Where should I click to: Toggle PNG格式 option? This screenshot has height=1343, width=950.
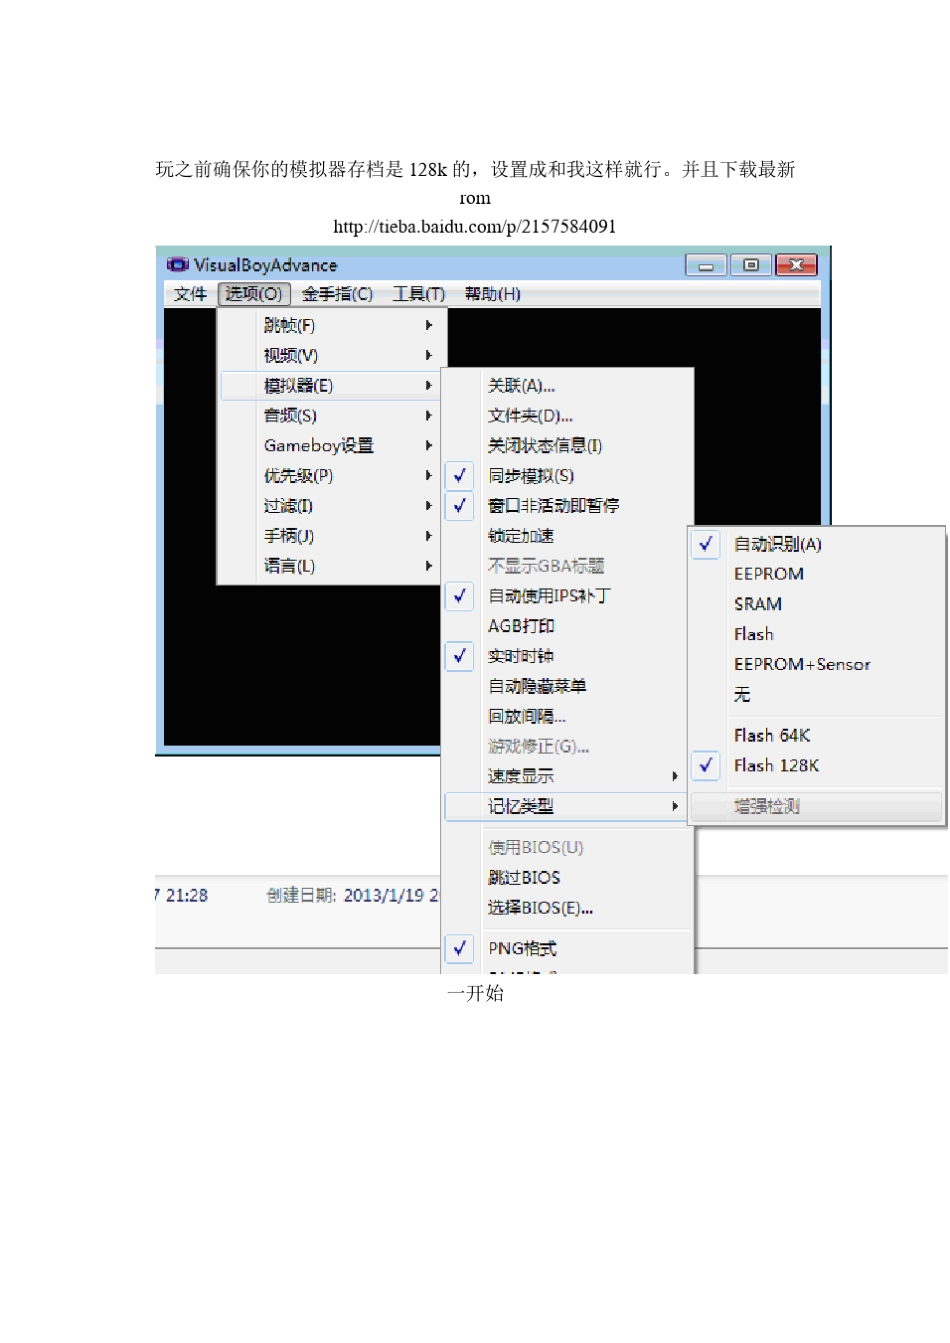click(566, 948)
